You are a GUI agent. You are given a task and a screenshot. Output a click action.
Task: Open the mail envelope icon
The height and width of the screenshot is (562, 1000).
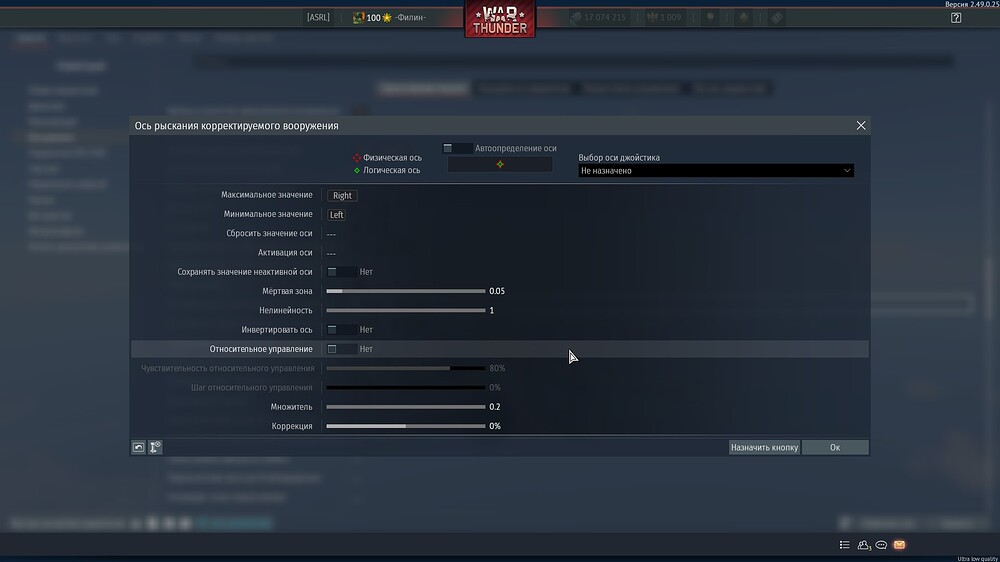(899, 545)
